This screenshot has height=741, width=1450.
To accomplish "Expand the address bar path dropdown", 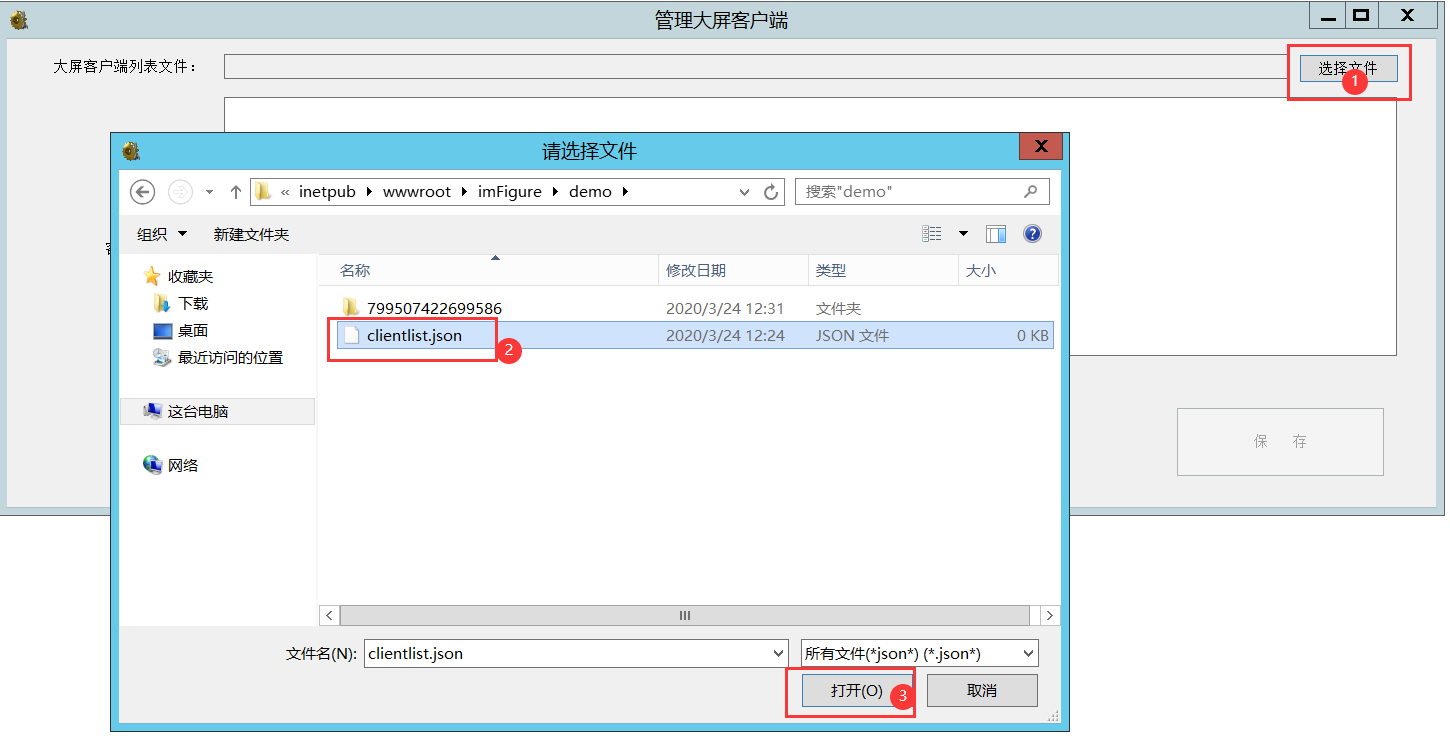I will click(x=744, y=192).
